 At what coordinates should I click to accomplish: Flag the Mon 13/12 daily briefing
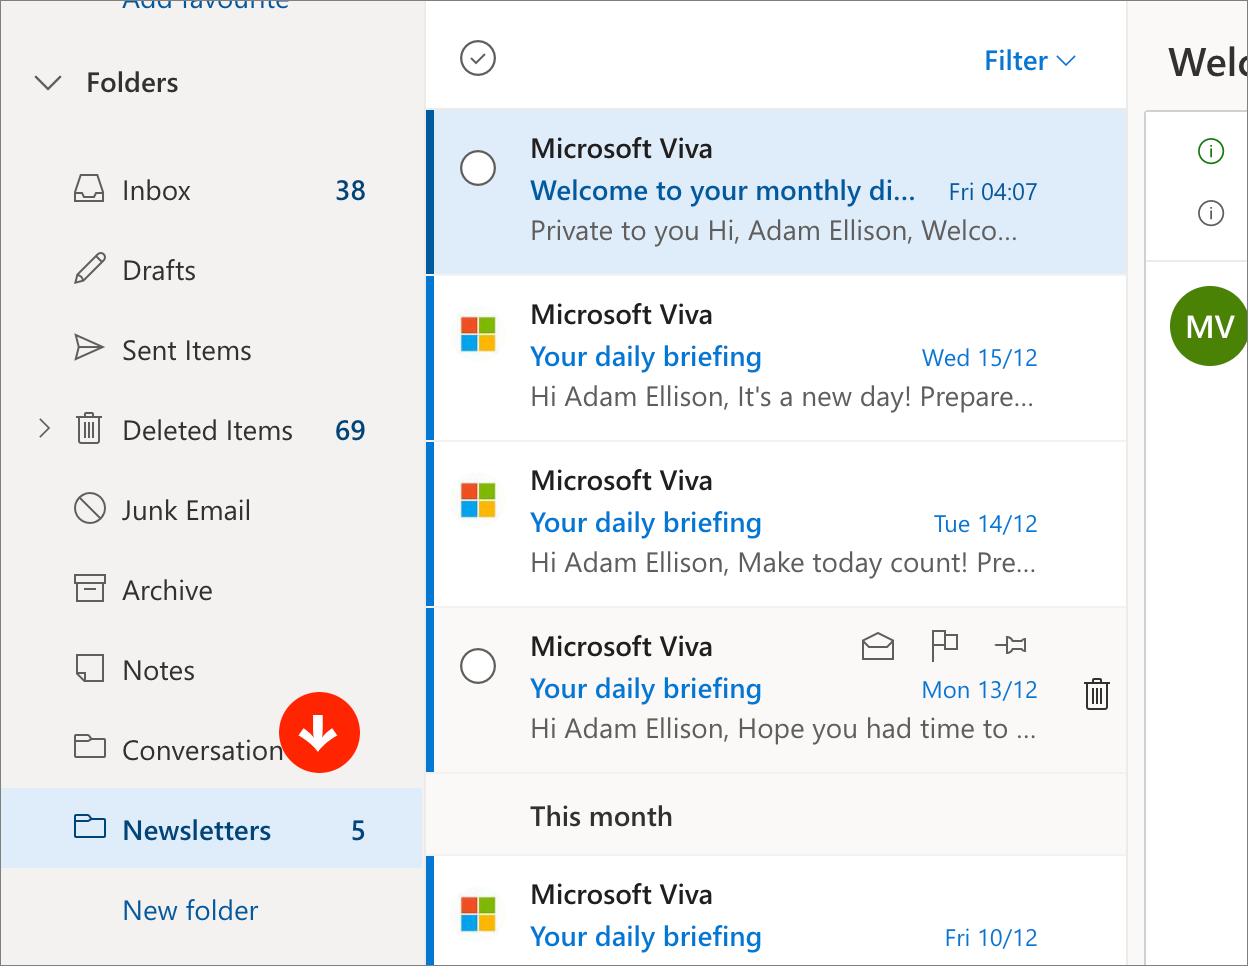(944, 645)
